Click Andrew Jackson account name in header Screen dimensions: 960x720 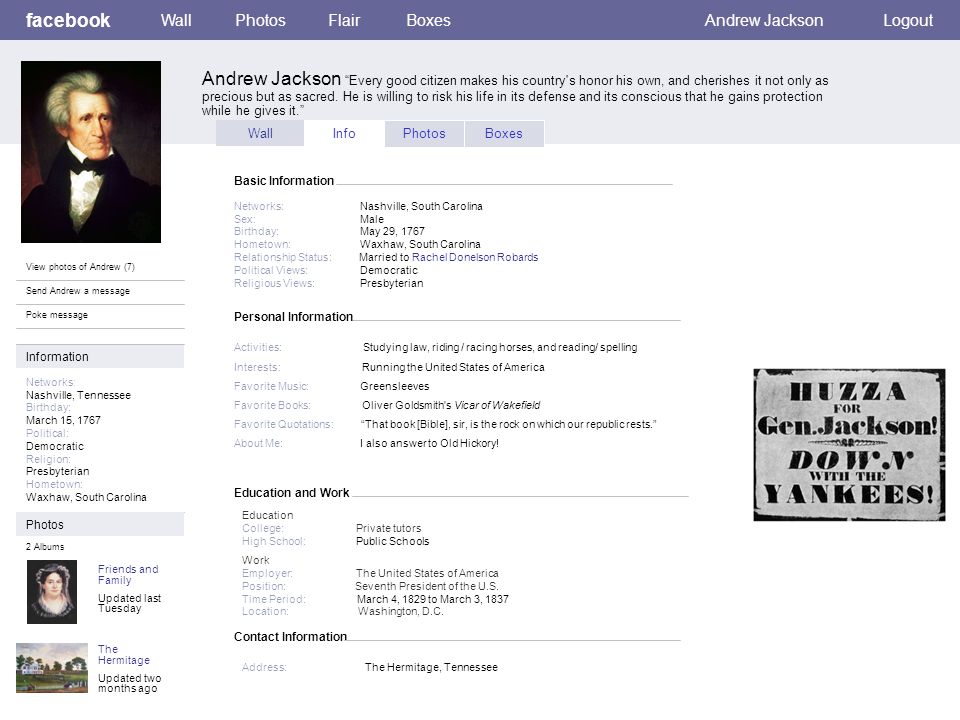pos(763,20)
